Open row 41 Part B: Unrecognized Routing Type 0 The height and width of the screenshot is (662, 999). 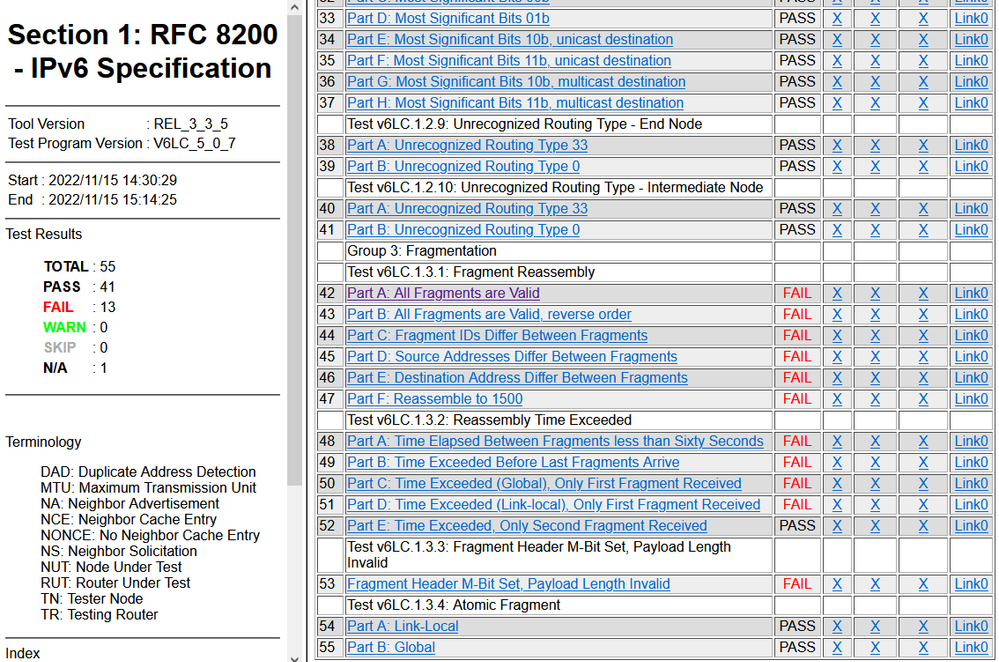click(463, 229)
